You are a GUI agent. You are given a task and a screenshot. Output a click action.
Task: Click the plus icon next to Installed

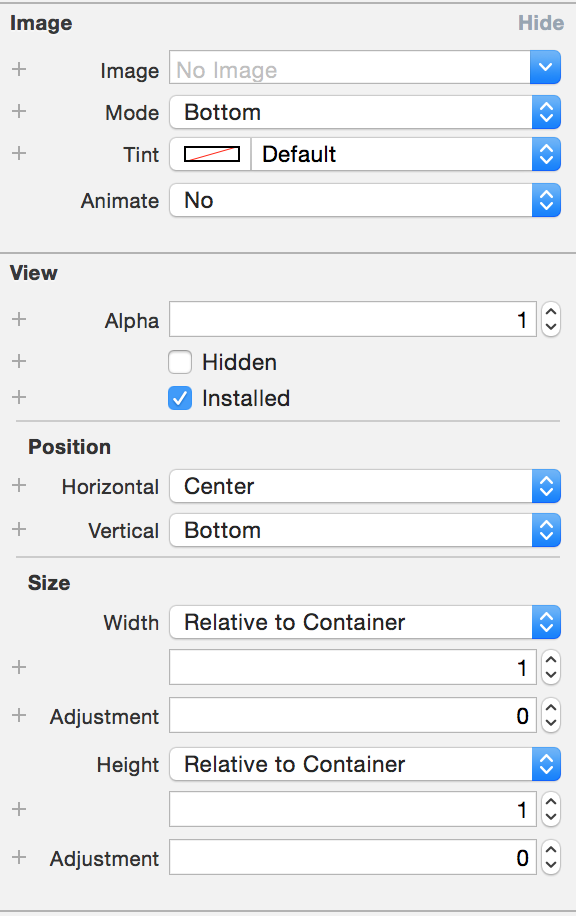19,397
